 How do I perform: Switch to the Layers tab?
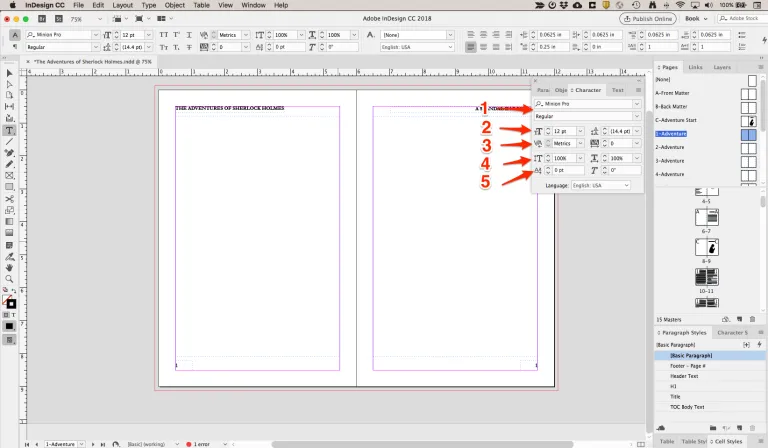tap(722, 67)
